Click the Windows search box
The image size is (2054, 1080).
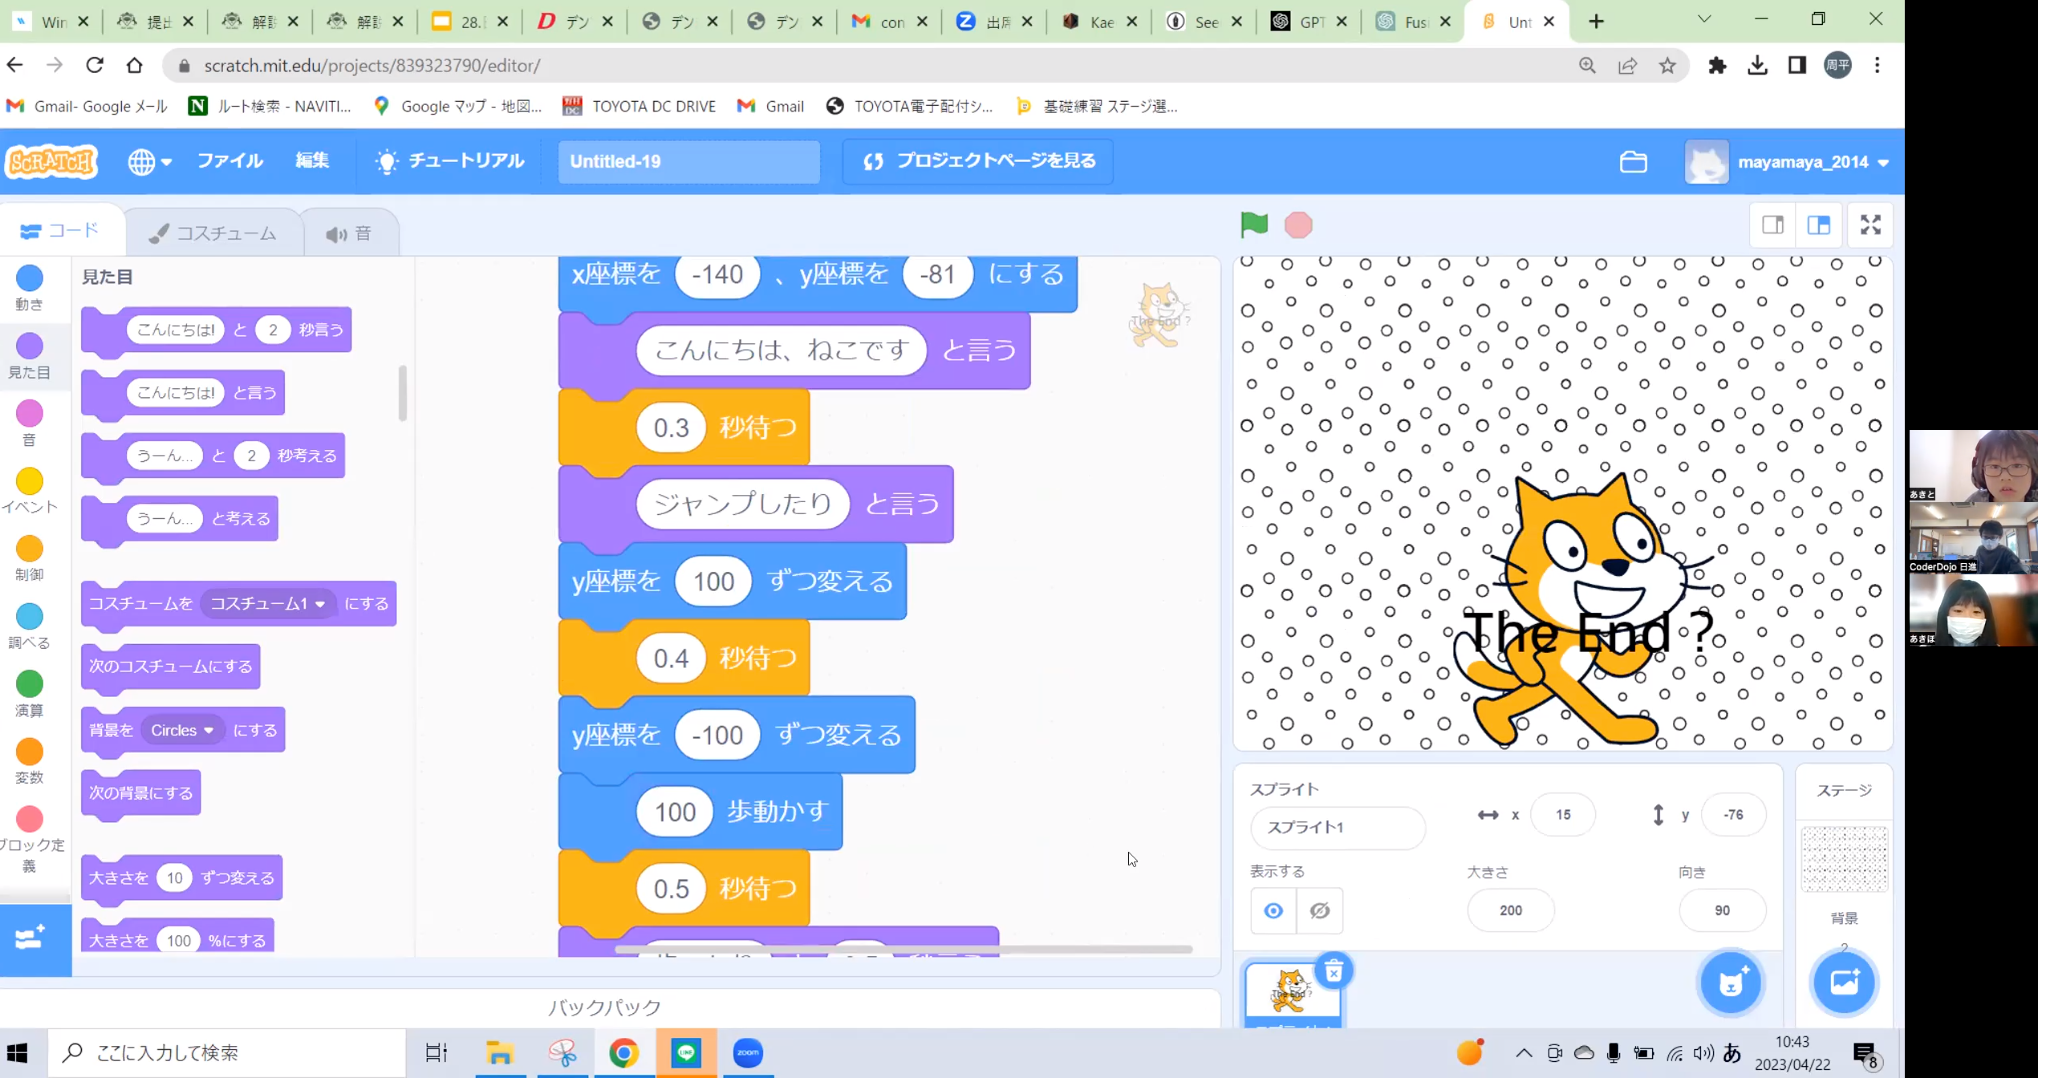click(226, 1053)
